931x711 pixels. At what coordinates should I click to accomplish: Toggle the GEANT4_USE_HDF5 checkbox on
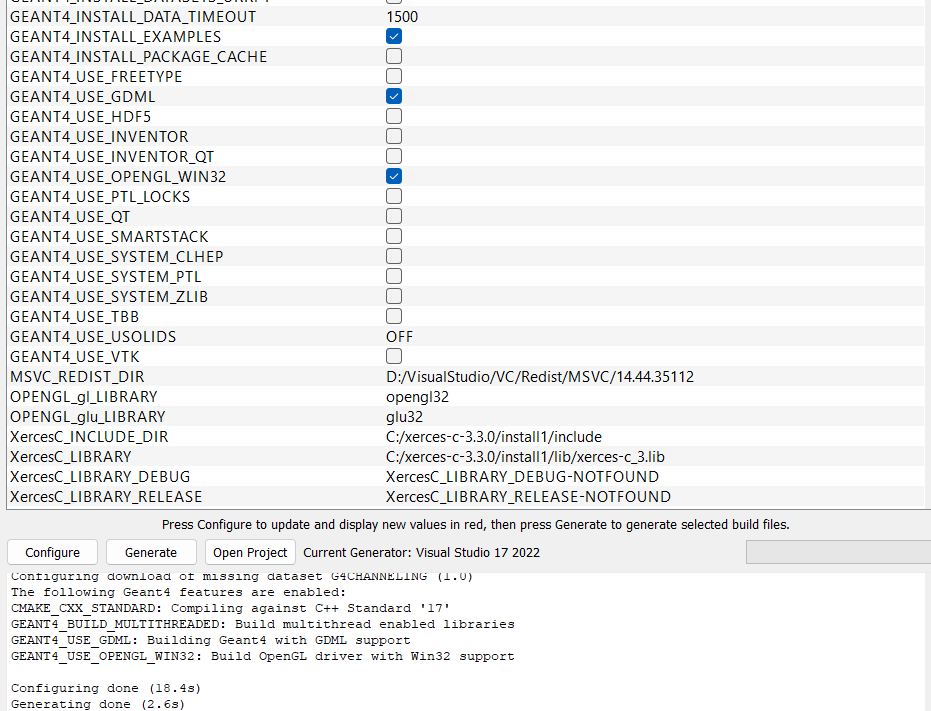(x=394, y=117)
